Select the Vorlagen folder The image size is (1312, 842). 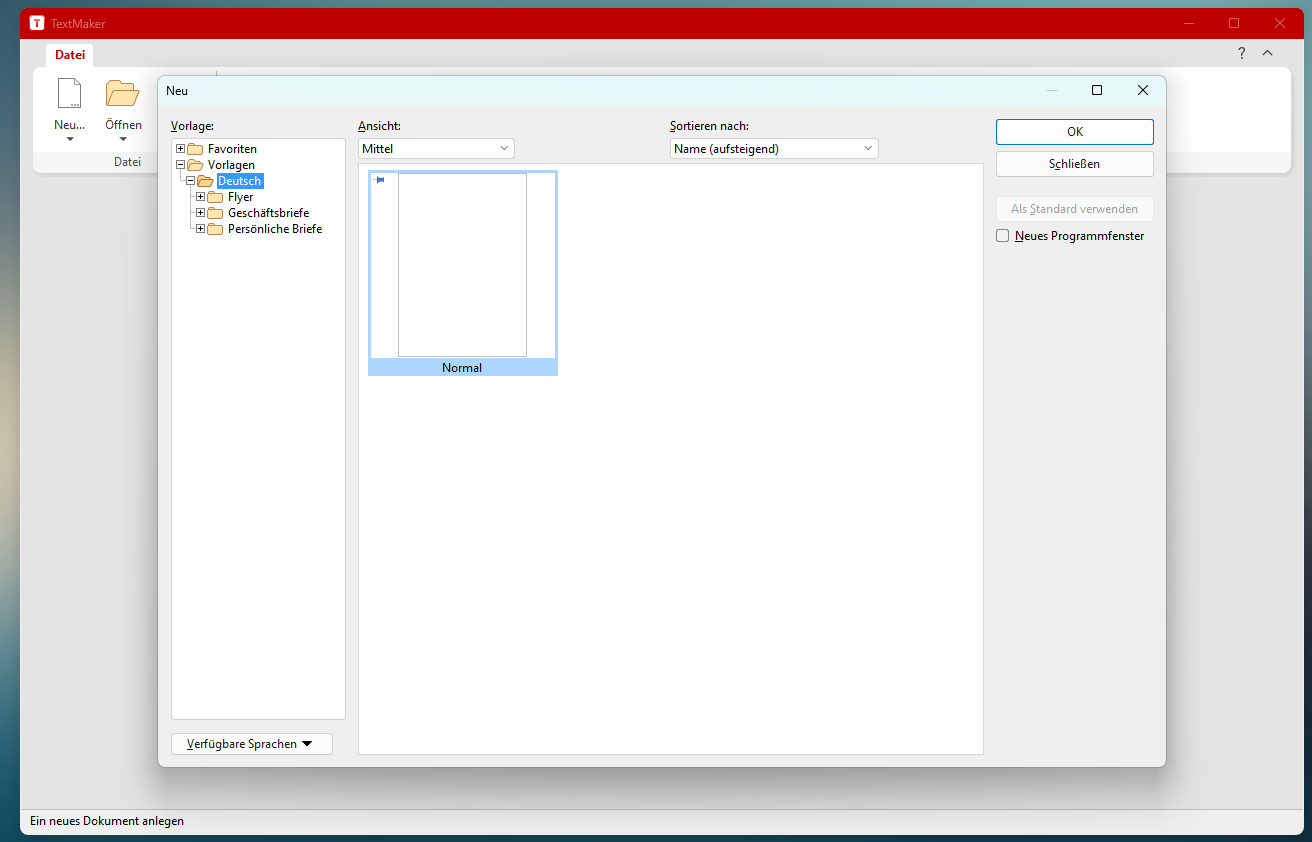coord(231,165)
